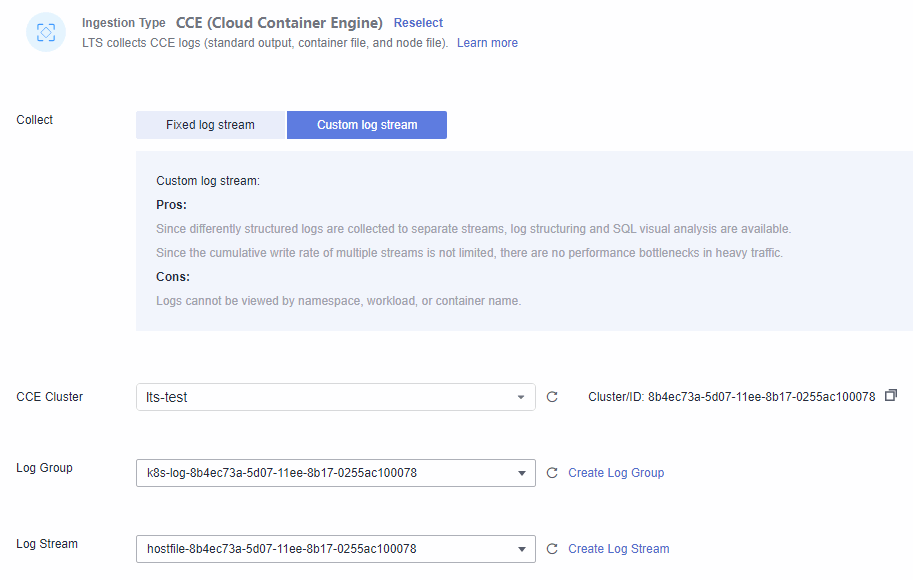Refresh the CCE Cluster list
This screenshot has width=913, height=580.
pyautogui.click(x=552, y=397)
